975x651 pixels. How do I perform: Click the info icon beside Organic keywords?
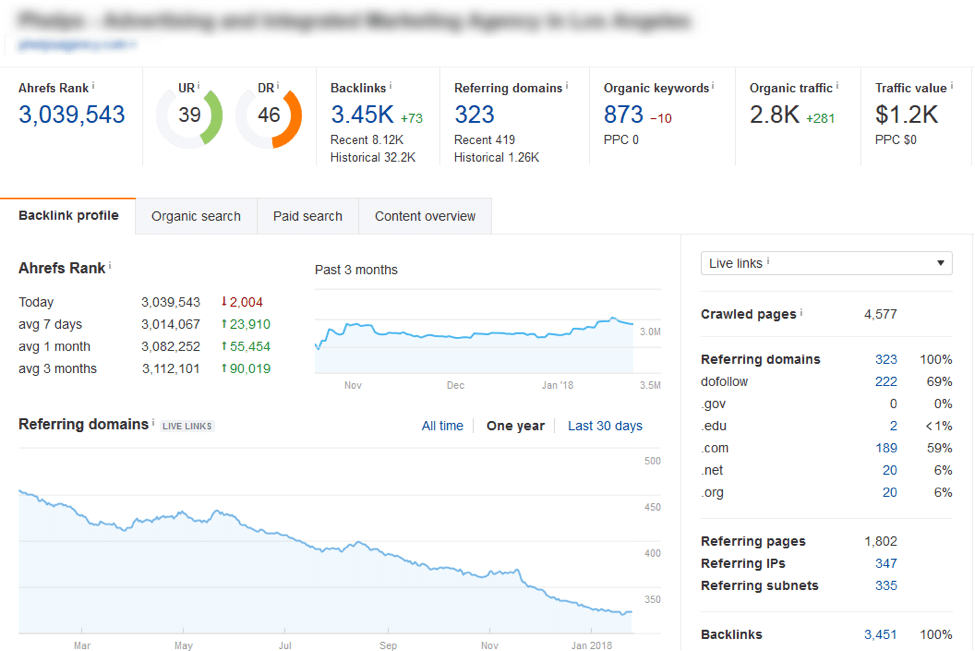tap(713, 85)
